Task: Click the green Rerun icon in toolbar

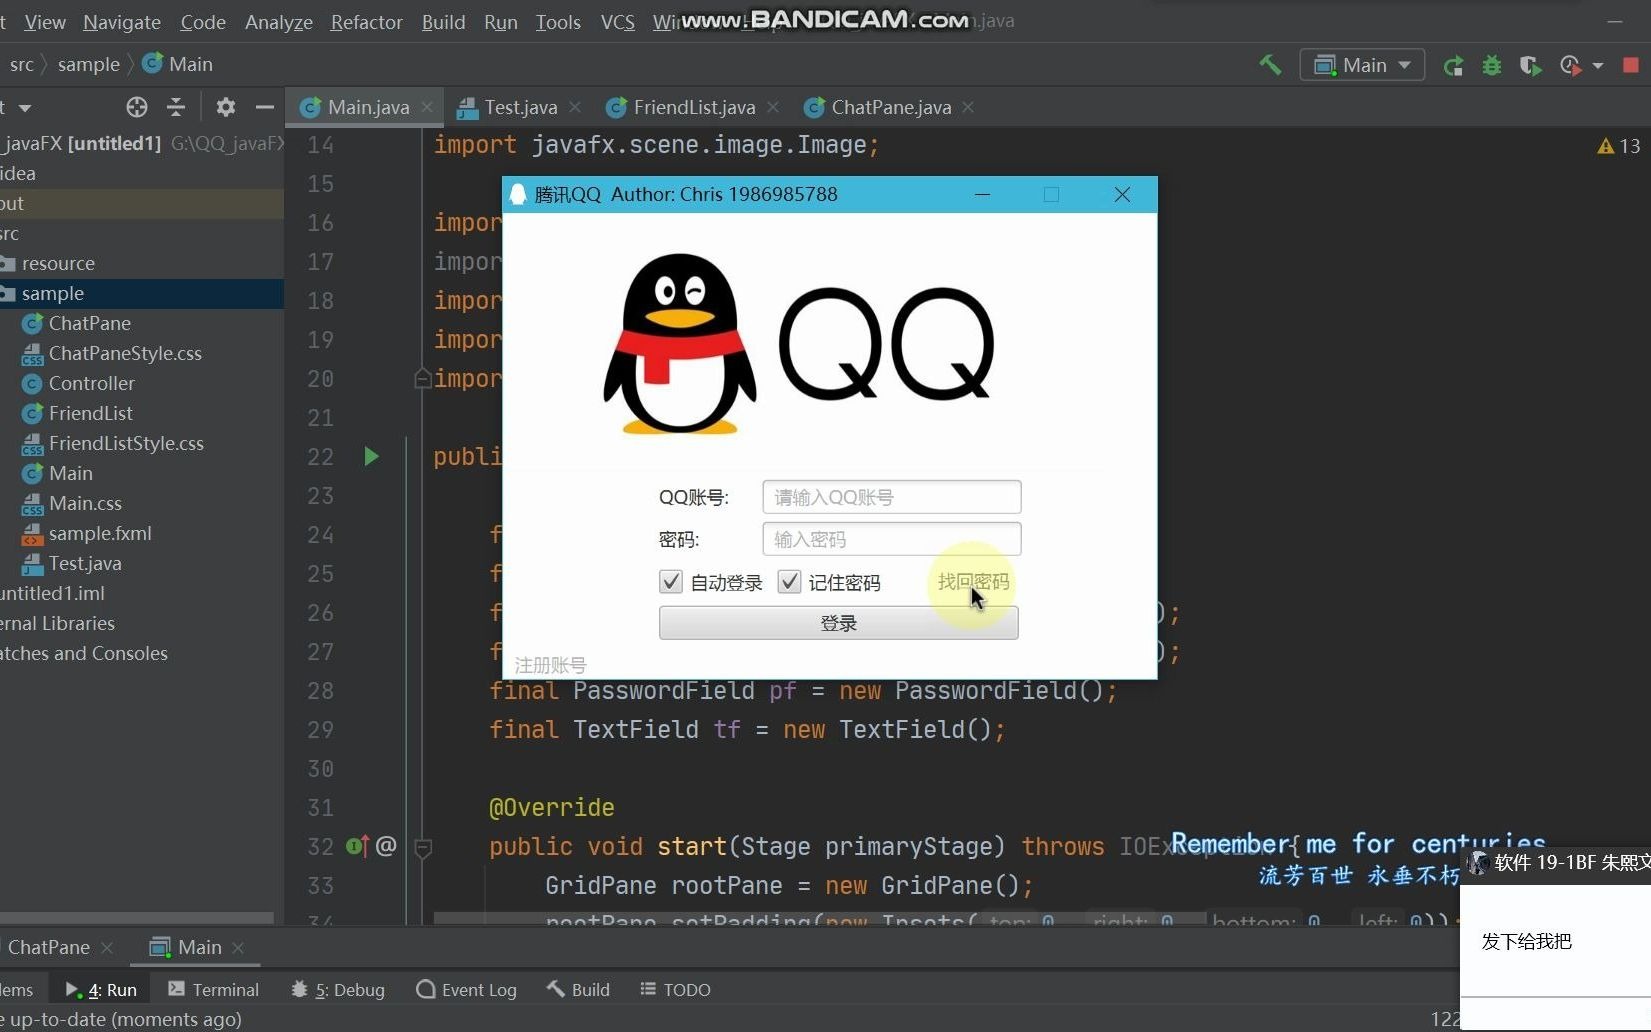Action: pyautogui.click(x=1453, y=66)
